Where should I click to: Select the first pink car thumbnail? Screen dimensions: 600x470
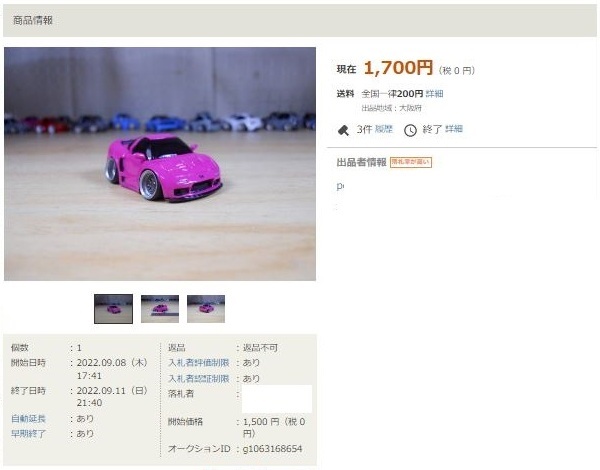[x=114, y=309]
